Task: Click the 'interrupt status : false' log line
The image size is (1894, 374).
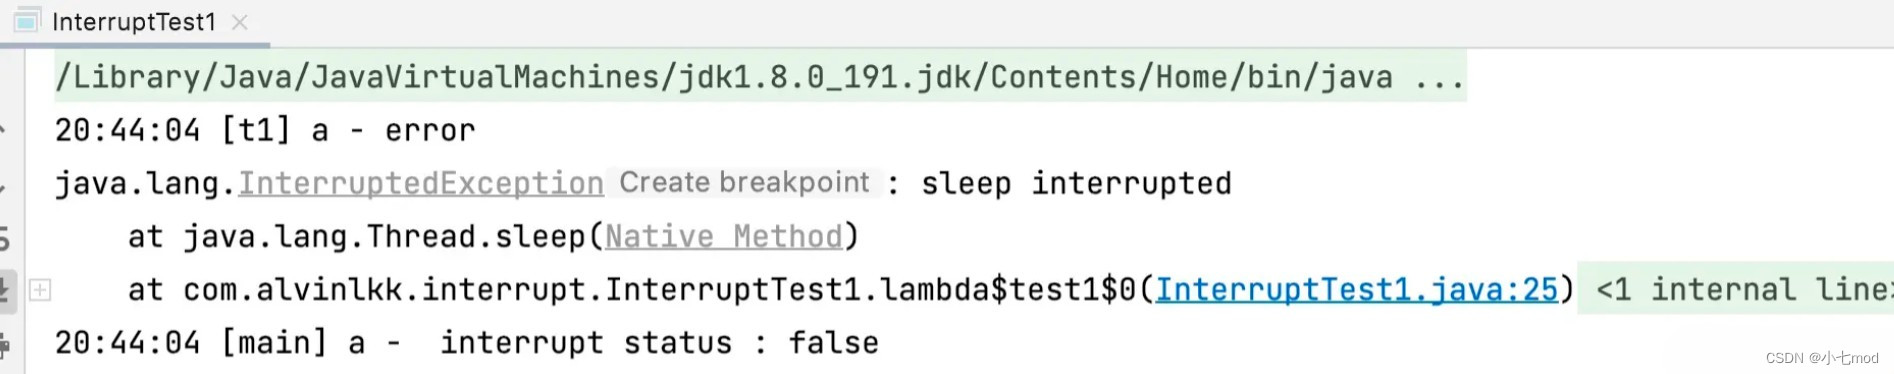Action: coord(467,343)
